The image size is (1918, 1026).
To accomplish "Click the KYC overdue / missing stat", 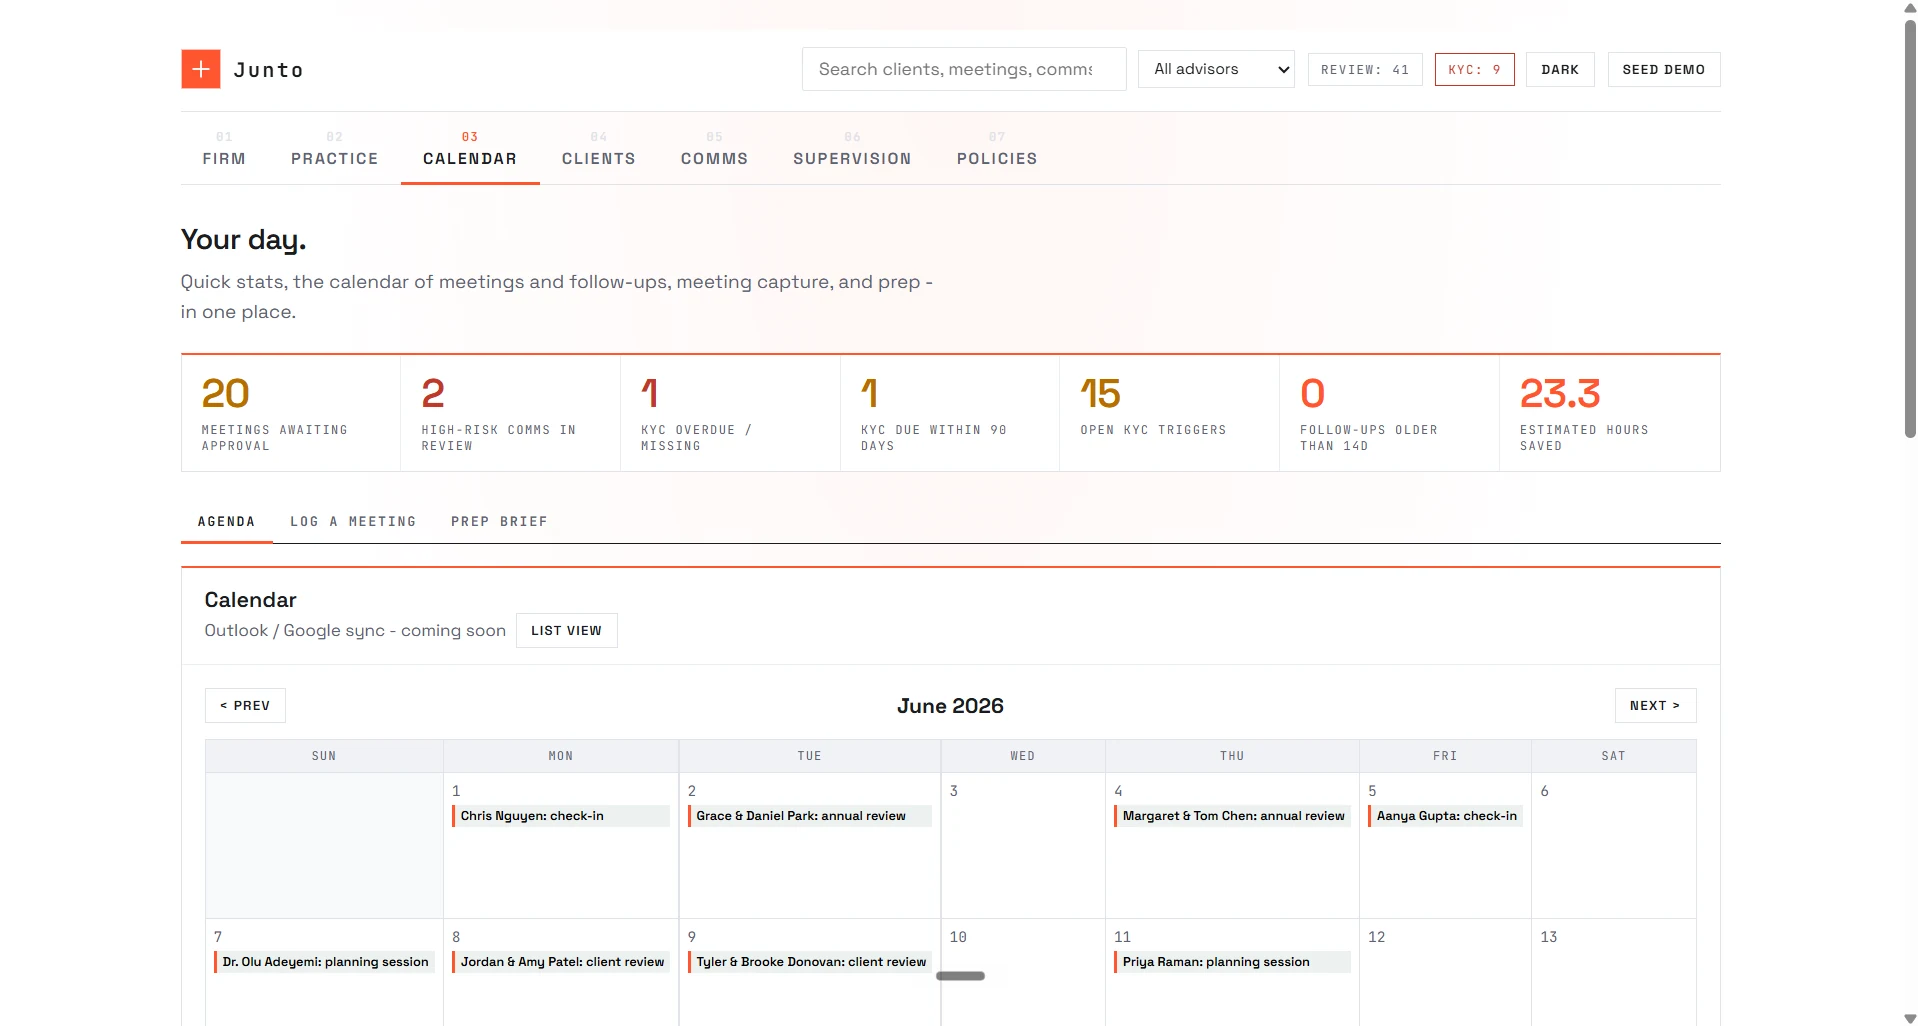I will 730,413.
